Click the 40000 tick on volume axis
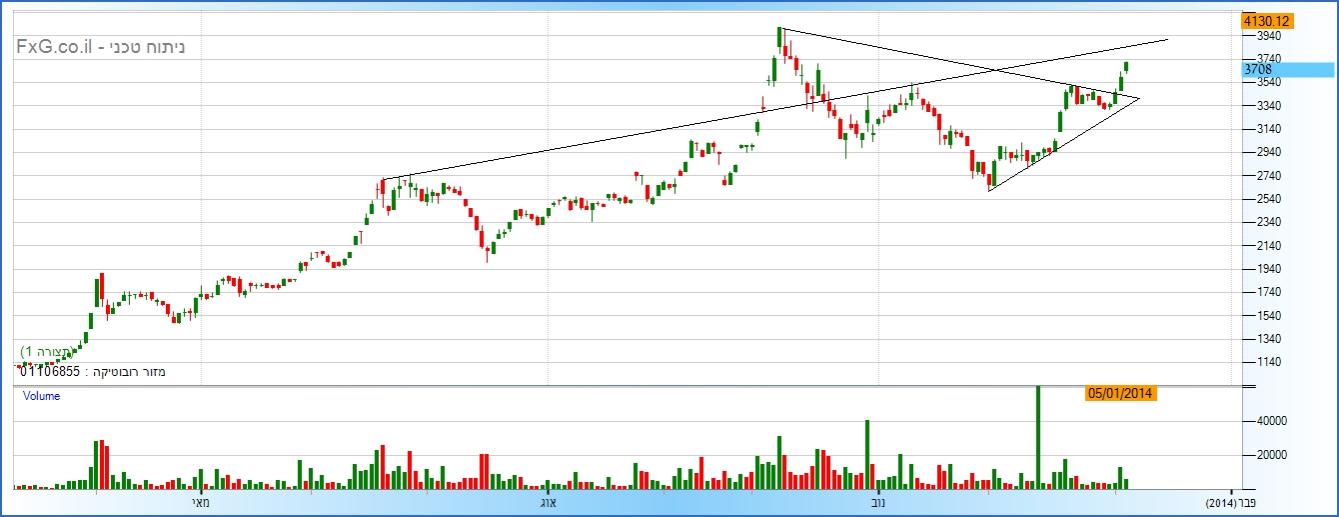Image resolution: width=1339 pixels, height=517 pixels. pos(1258,422)
